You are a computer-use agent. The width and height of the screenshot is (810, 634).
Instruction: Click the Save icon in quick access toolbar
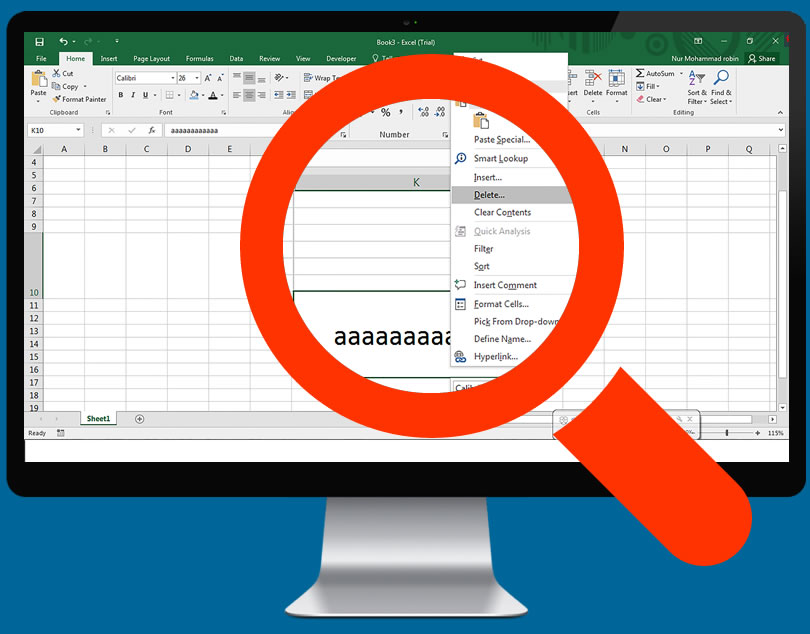pos(39,42)
